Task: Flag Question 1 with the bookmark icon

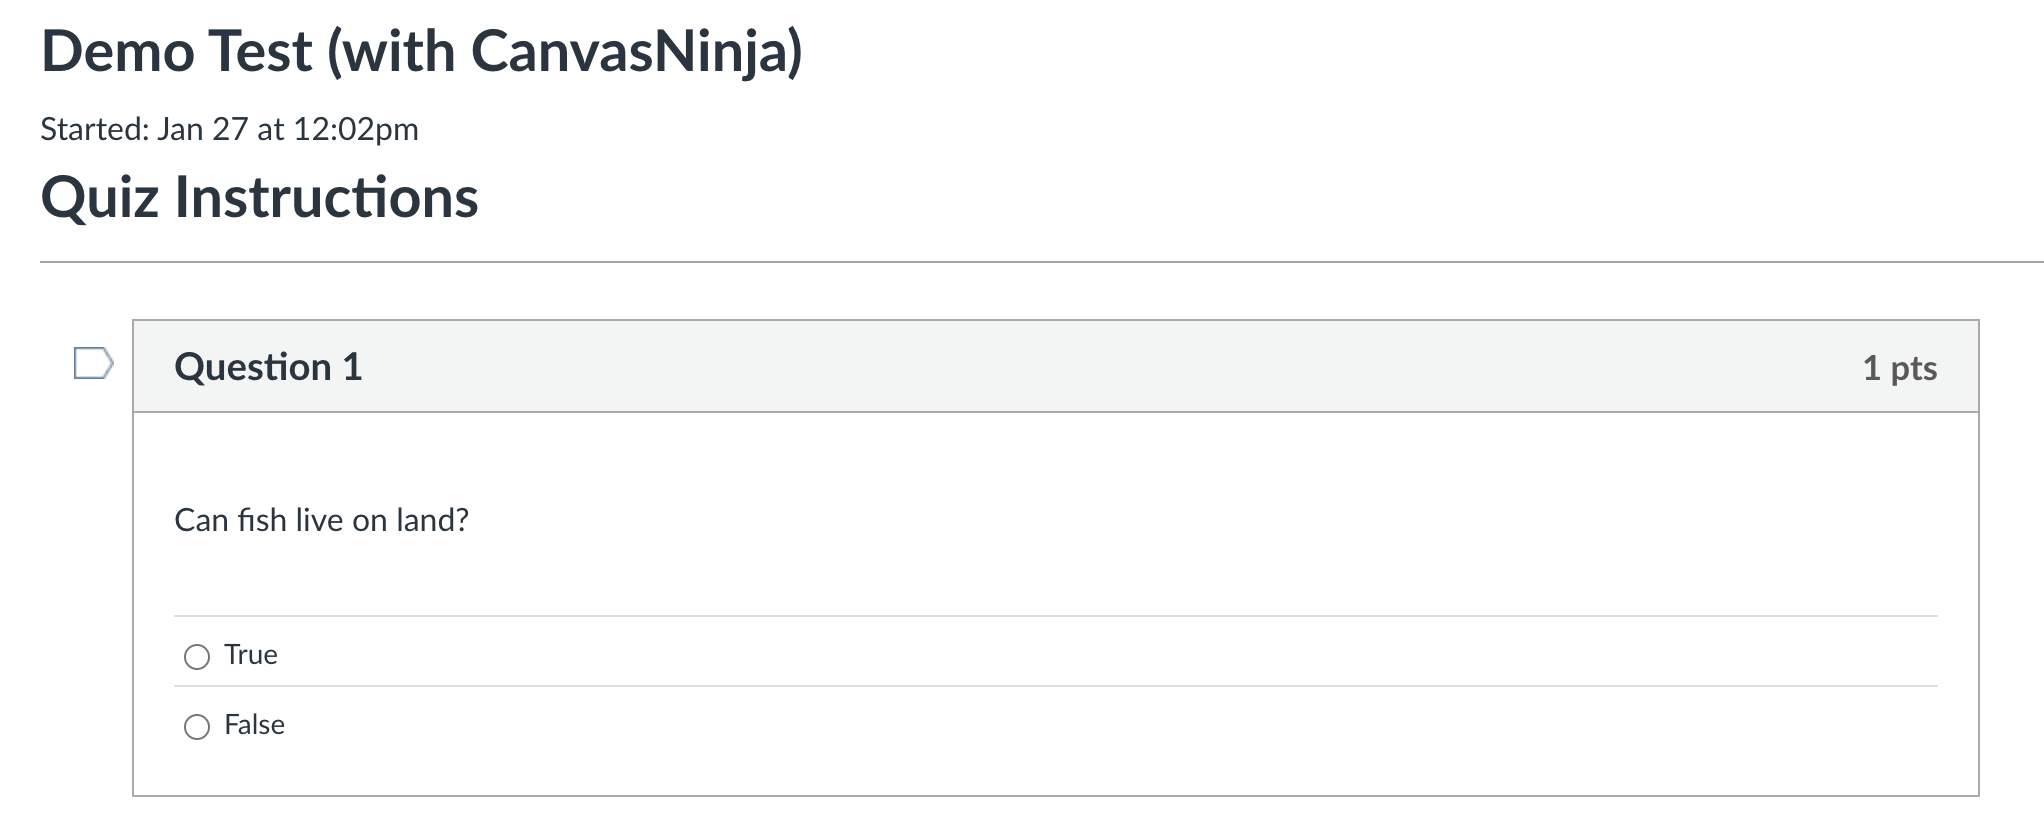Action: 93,364
